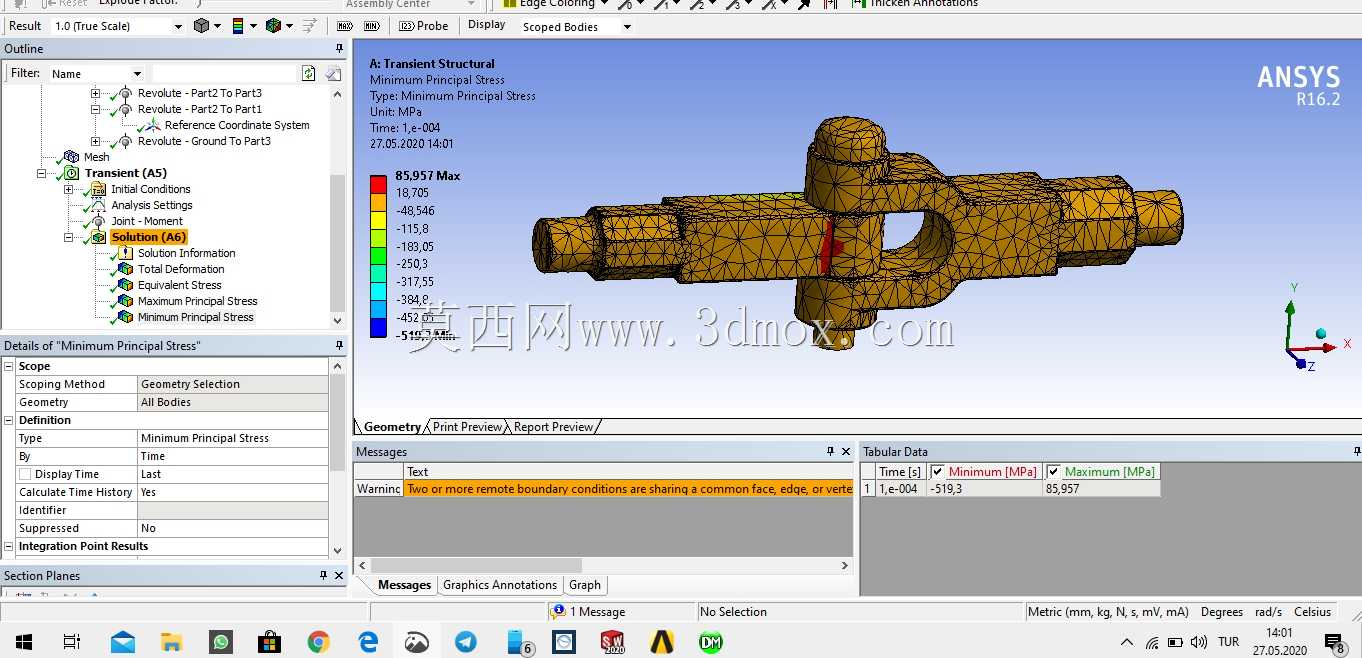1362x658 pixels.
Task: Collapse Integration Point Results section
Action: coord(9,546)
